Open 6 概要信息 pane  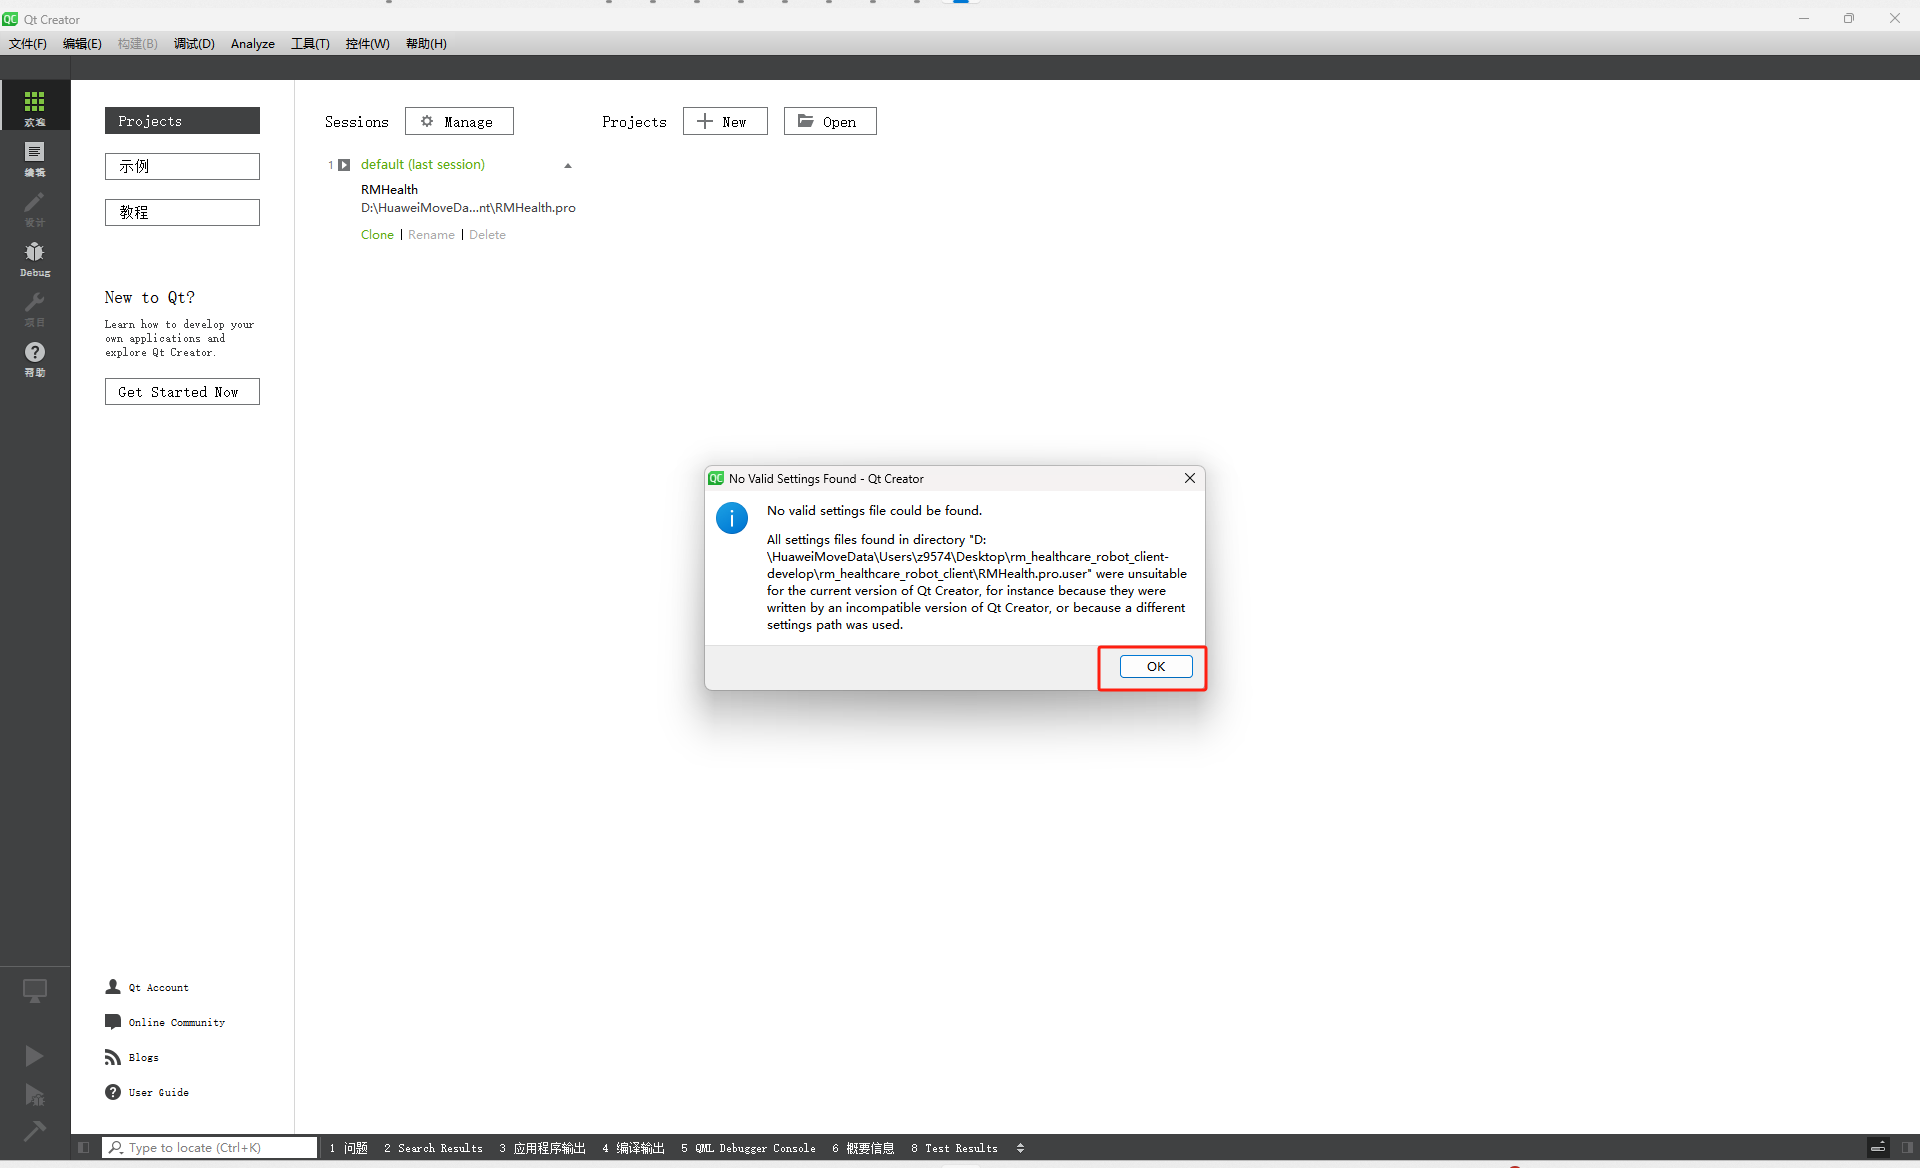[863, 1148]
